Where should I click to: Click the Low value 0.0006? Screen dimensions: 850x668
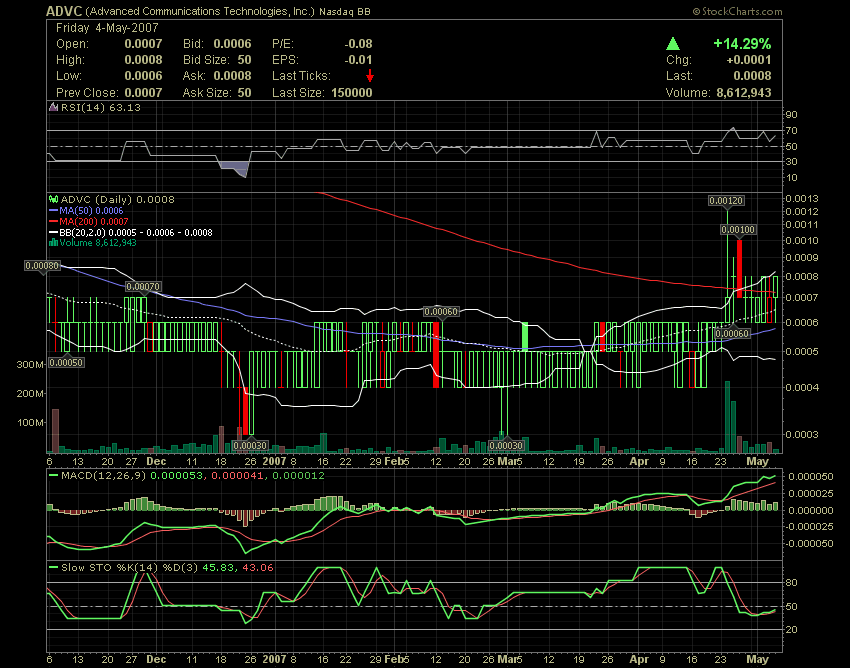pos(143,76)
